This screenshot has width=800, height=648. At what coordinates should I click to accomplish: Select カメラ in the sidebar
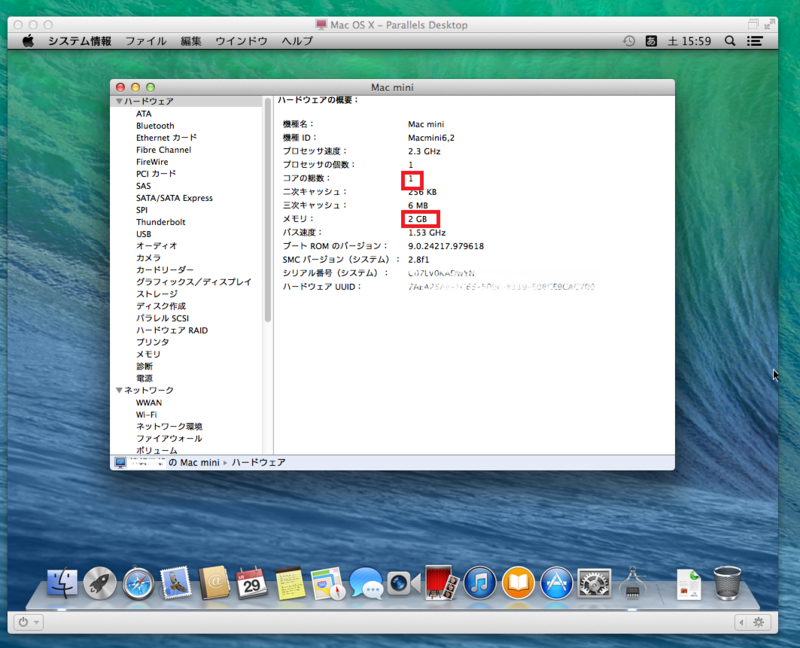pos(148,258)
